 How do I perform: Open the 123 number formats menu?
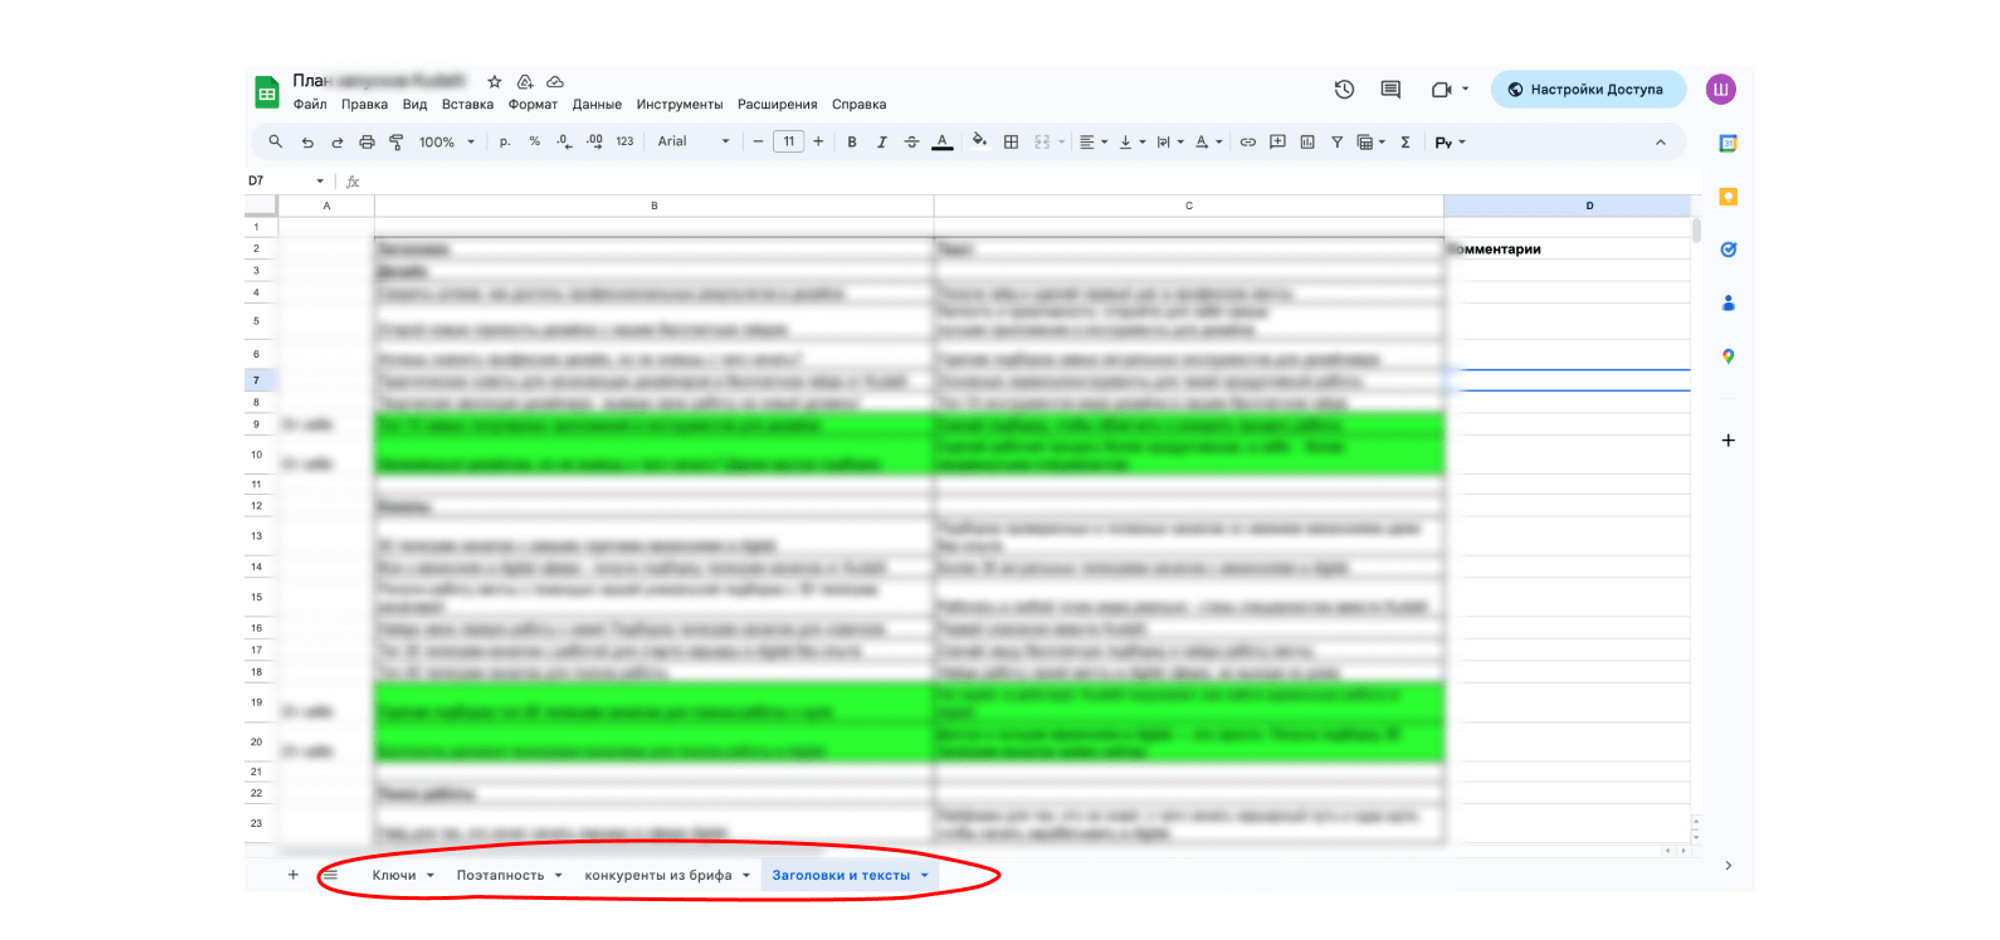point(625,142)
